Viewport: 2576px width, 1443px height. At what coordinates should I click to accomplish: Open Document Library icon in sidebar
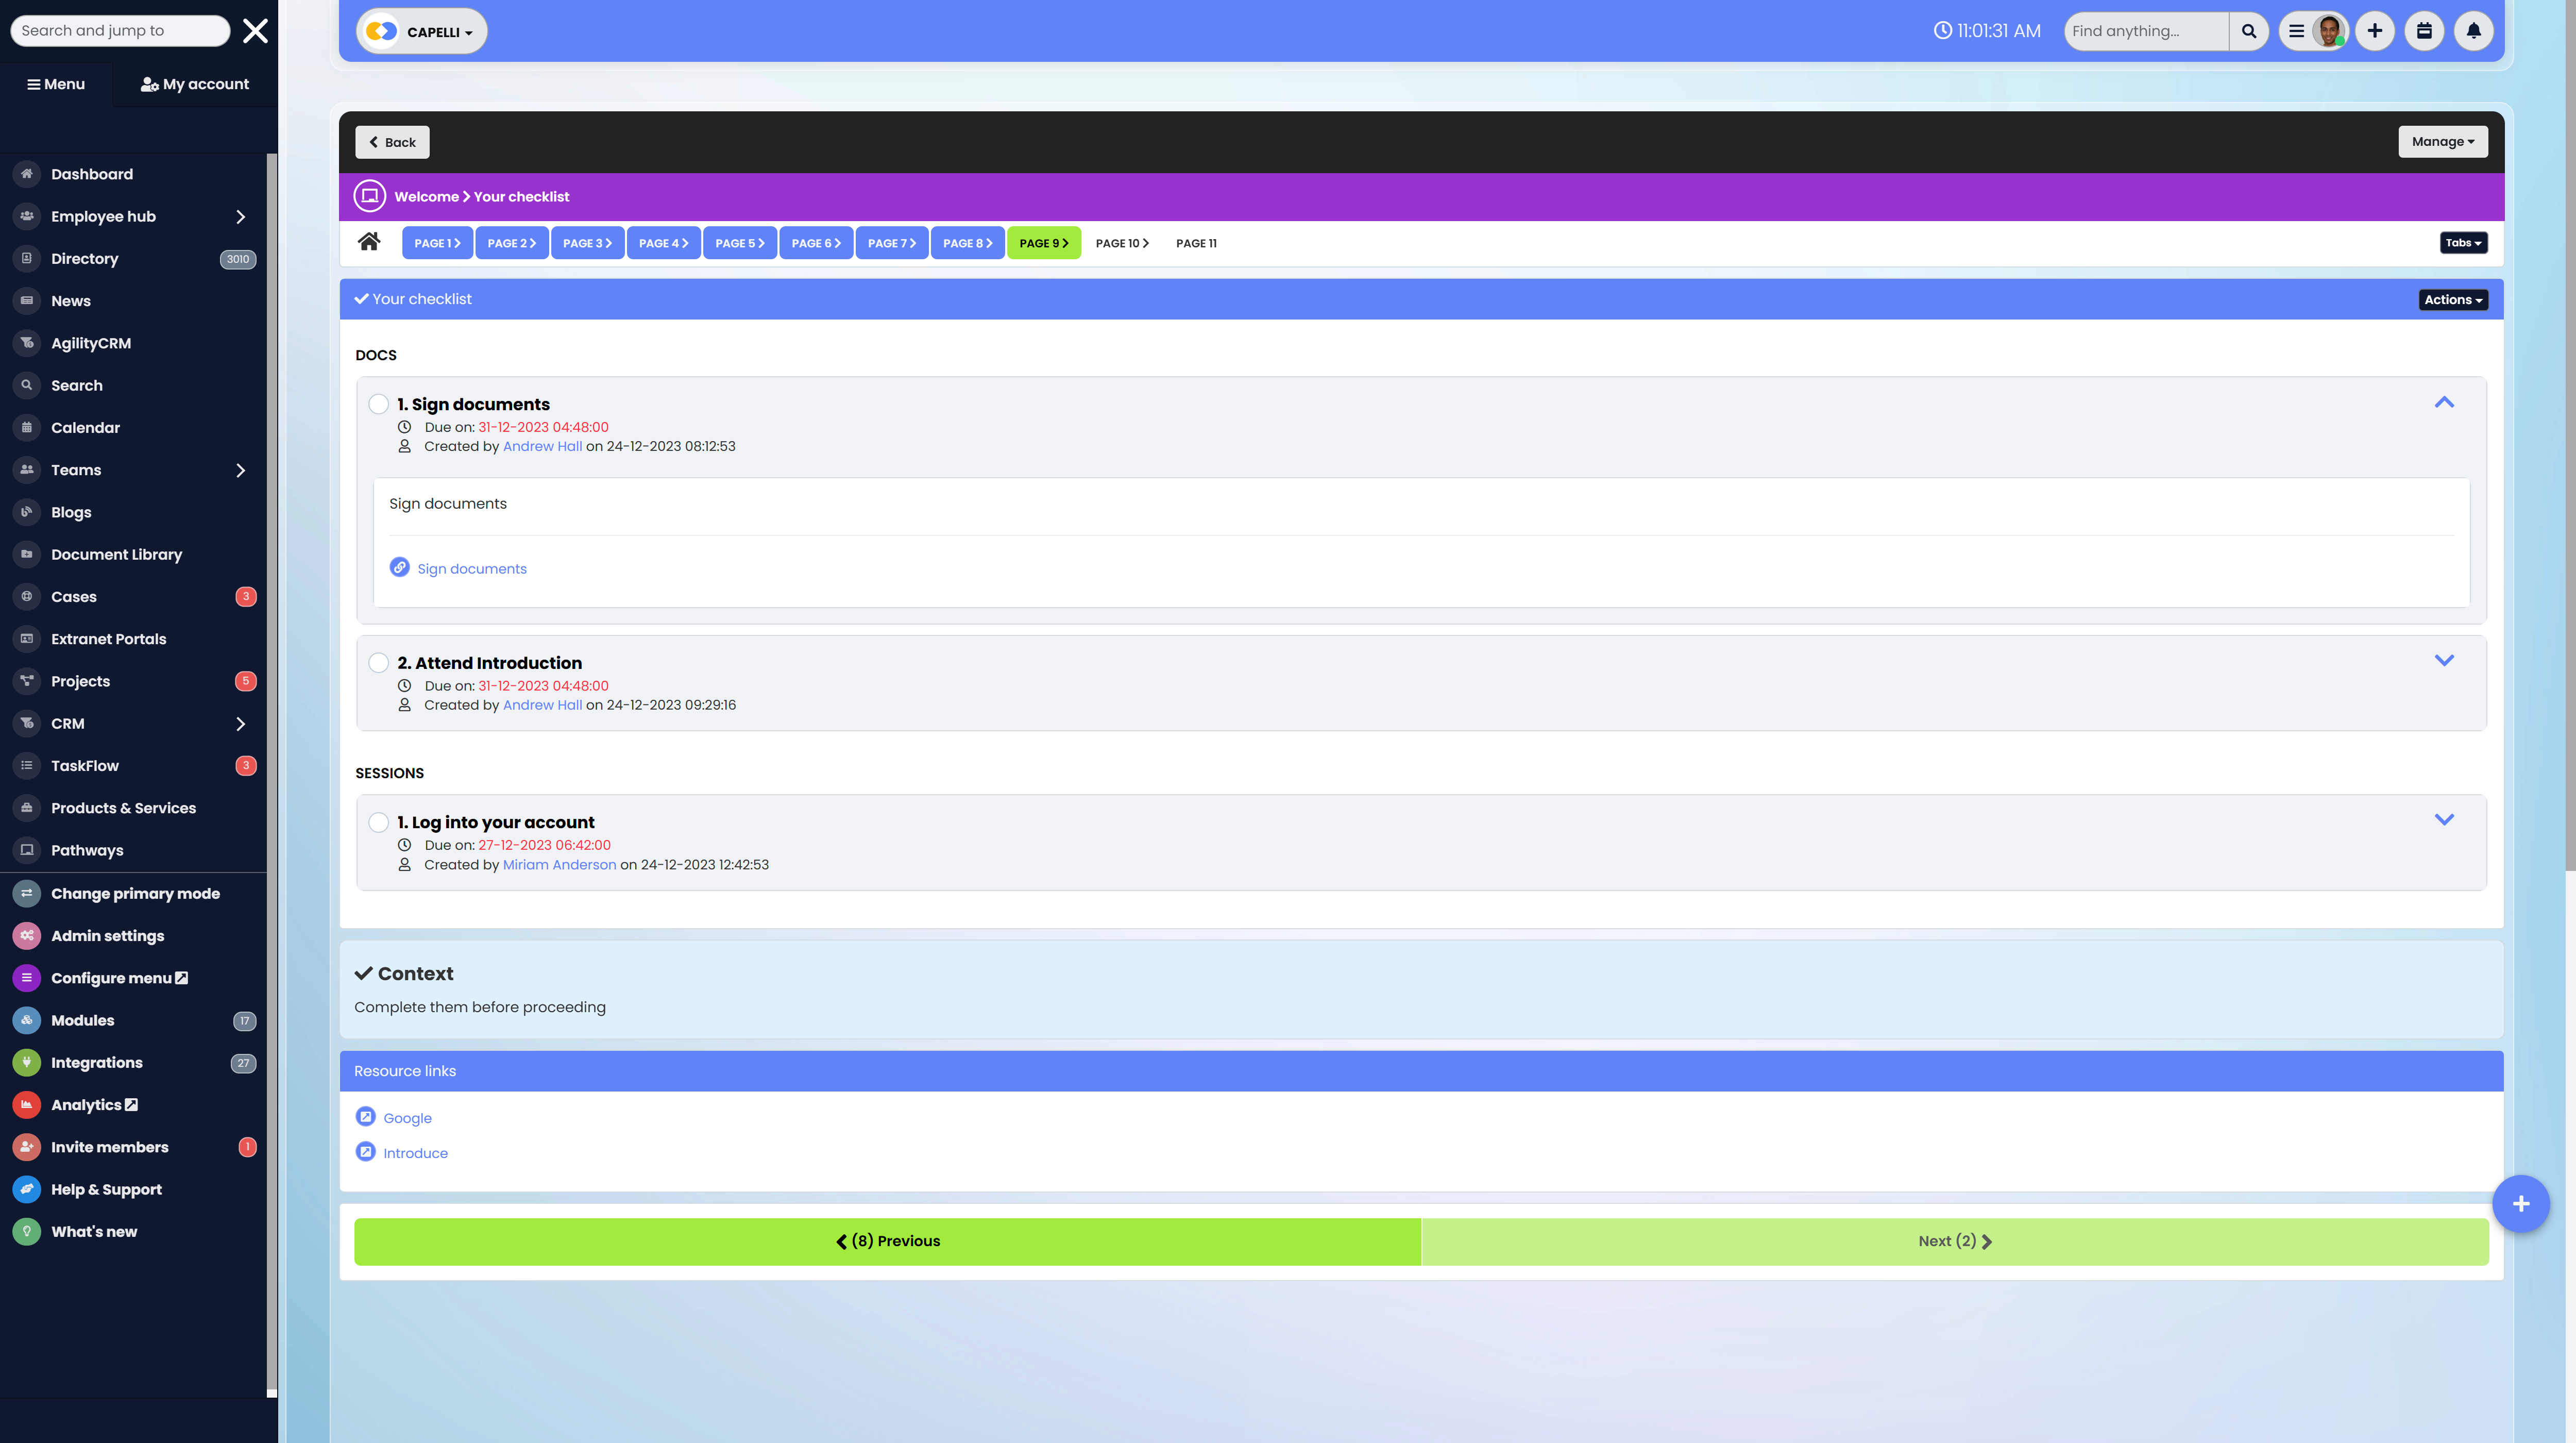(27, 554)
